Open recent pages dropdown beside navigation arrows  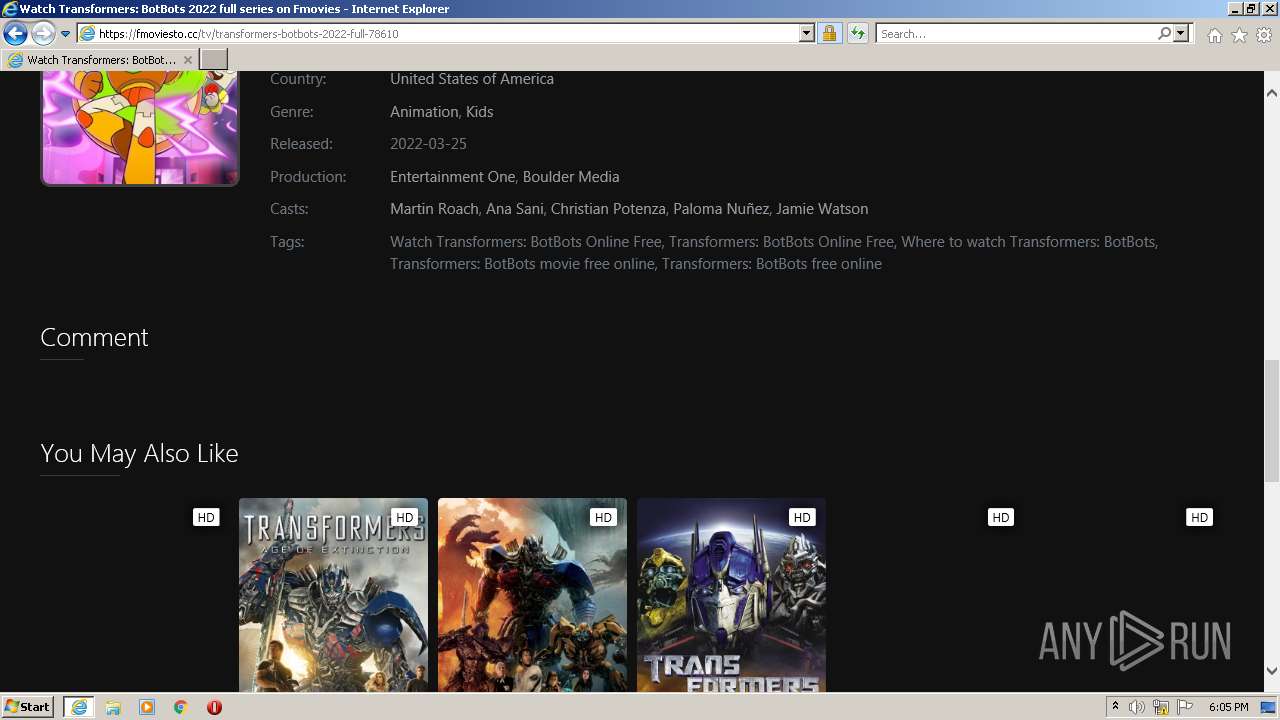coord(65,34)
